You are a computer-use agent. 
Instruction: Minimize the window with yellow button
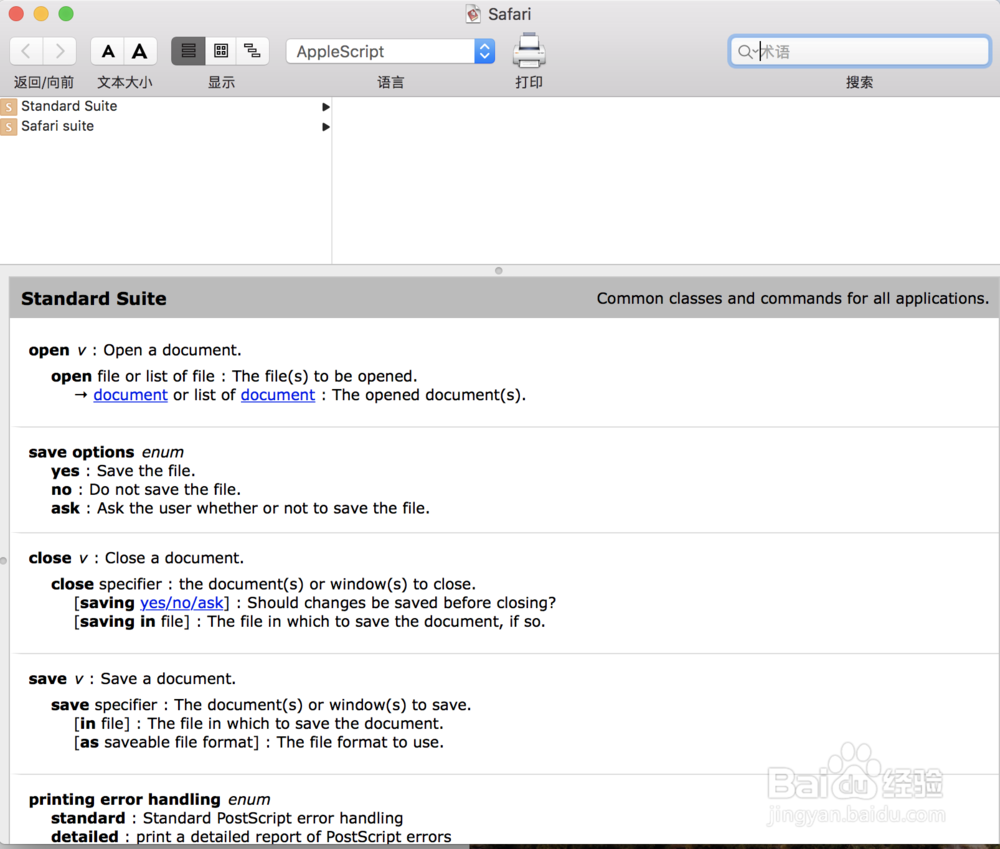41,13
